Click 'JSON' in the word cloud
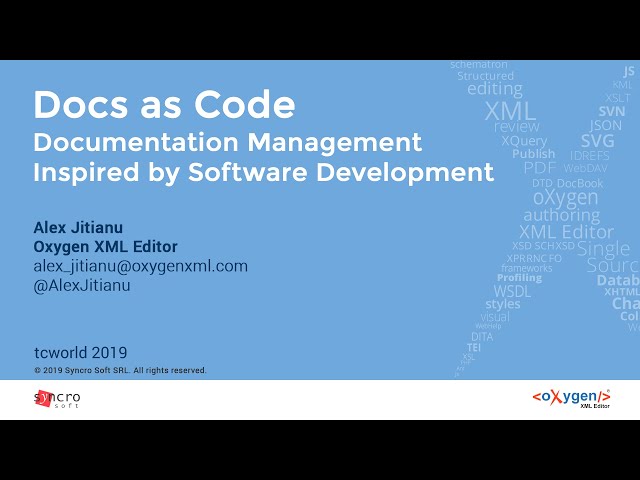 (x=606, y=125)
